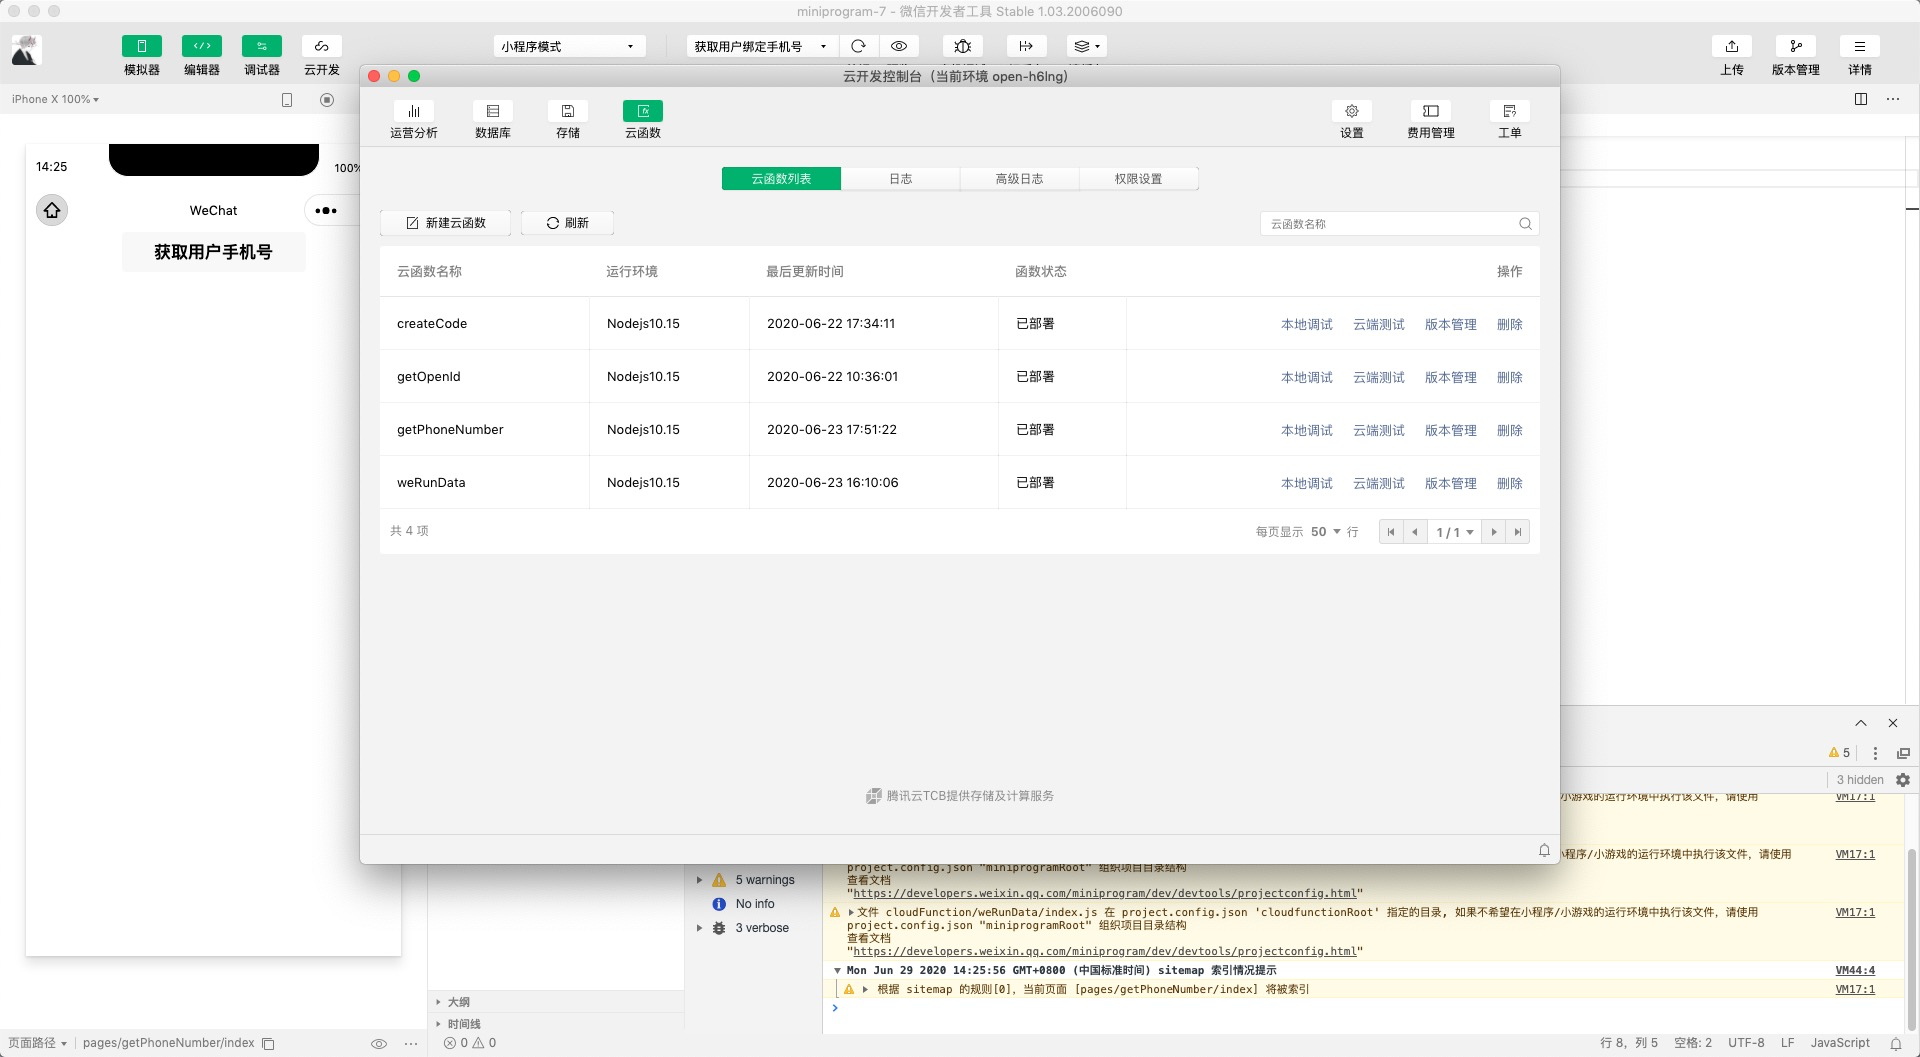Screen dimensions: 1920x1057
Task: Click 本地调试 for createCode
Action: (1307, 324)
